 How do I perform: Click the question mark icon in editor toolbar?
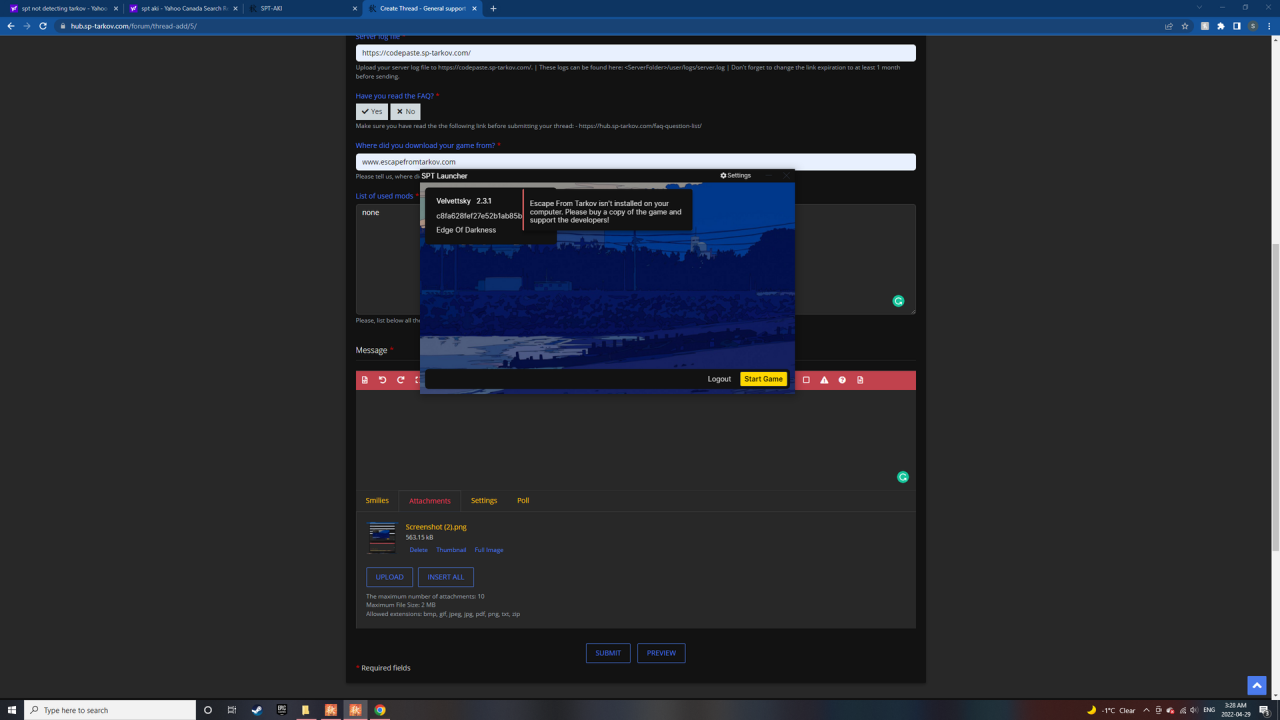pyautogui.click(x=842, y=380)
